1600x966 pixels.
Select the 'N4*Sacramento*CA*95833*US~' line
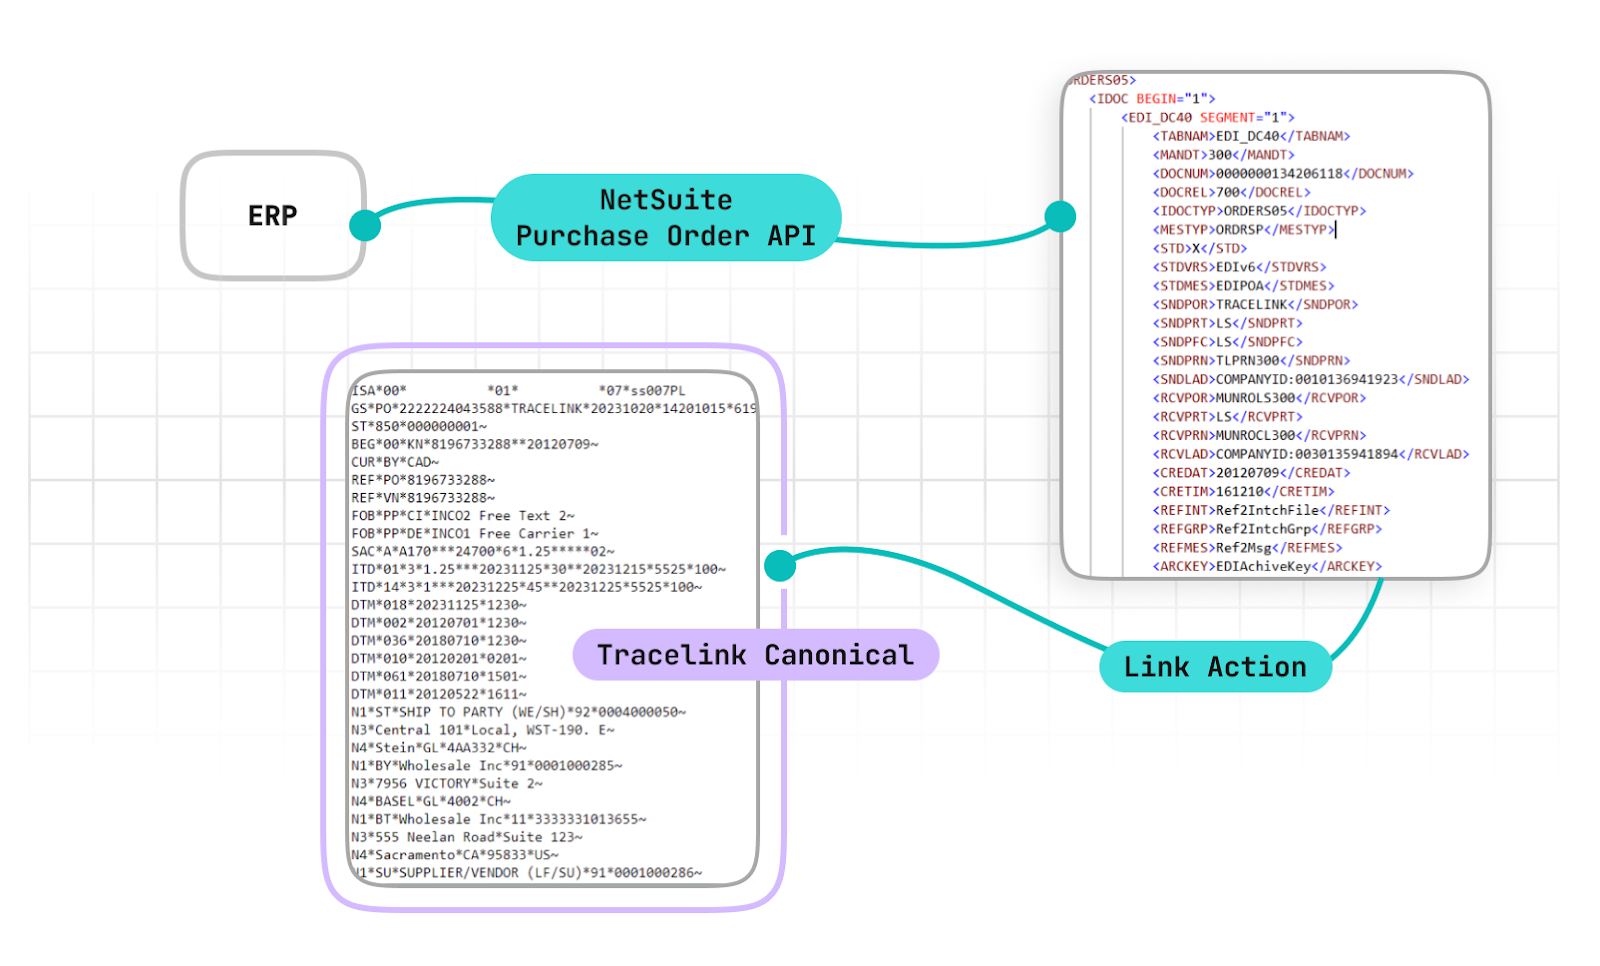[x=455, y=855]
